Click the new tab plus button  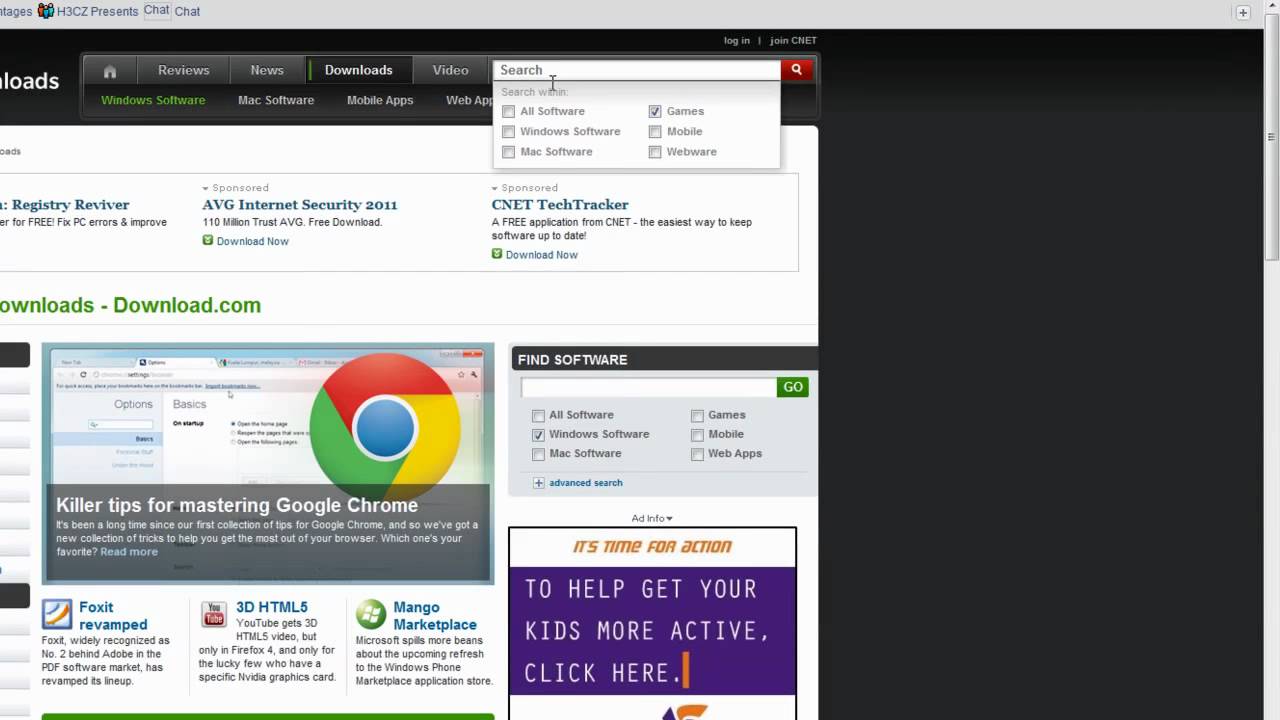pos(1243,13)
